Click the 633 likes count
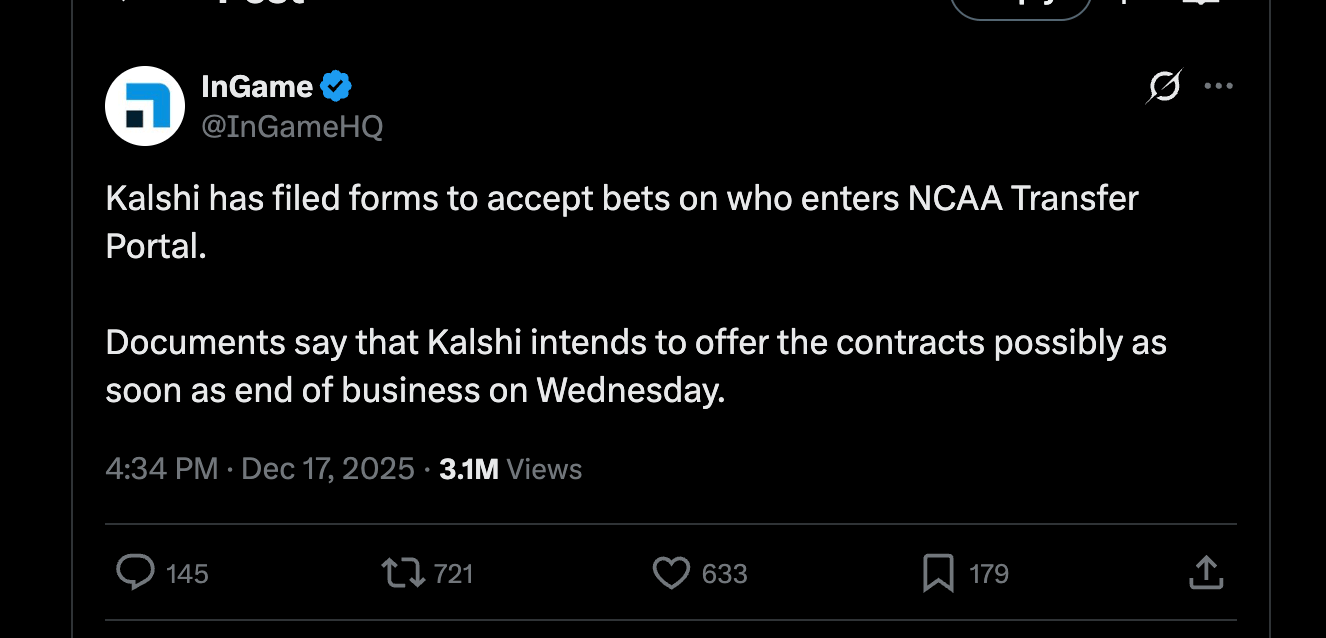This screenshot has height=638, width=1326. tap(724, 574)
